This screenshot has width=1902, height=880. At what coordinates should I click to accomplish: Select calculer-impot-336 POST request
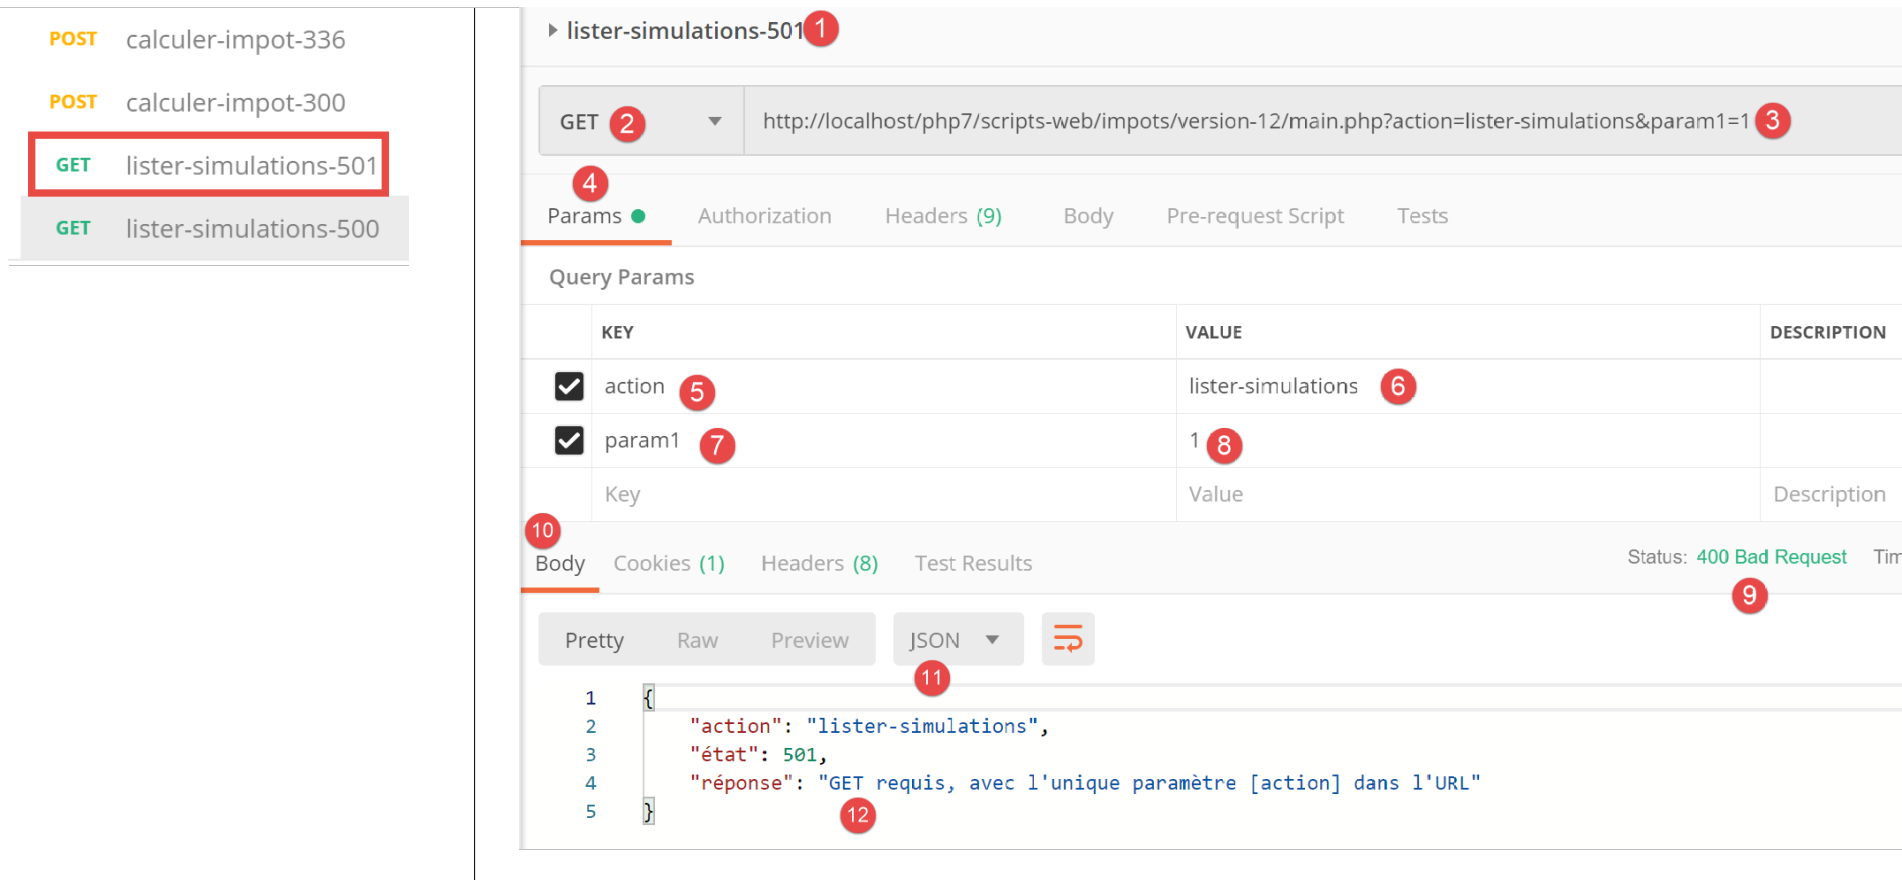click(235, 40)
